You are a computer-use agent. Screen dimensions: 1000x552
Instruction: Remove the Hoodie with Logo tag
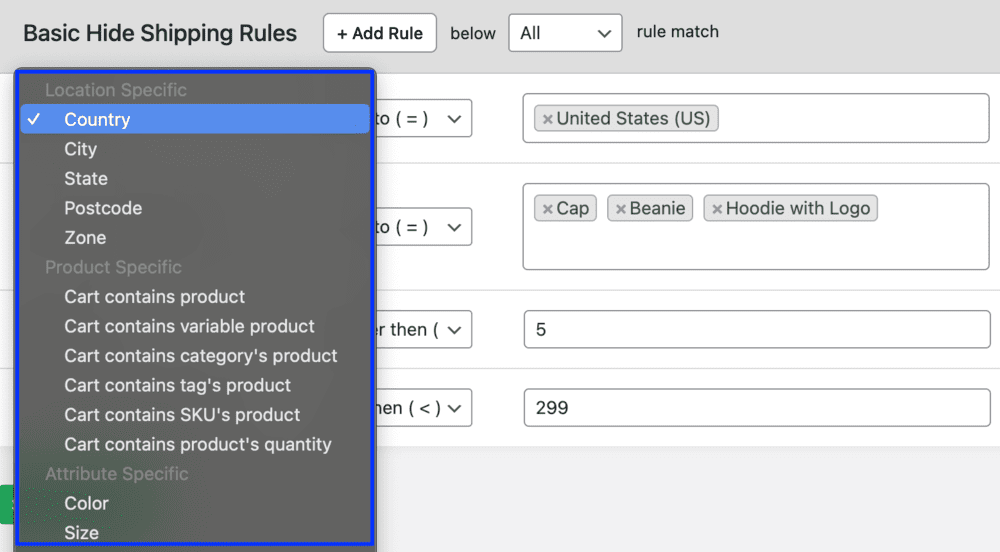[x=716, y=209]
